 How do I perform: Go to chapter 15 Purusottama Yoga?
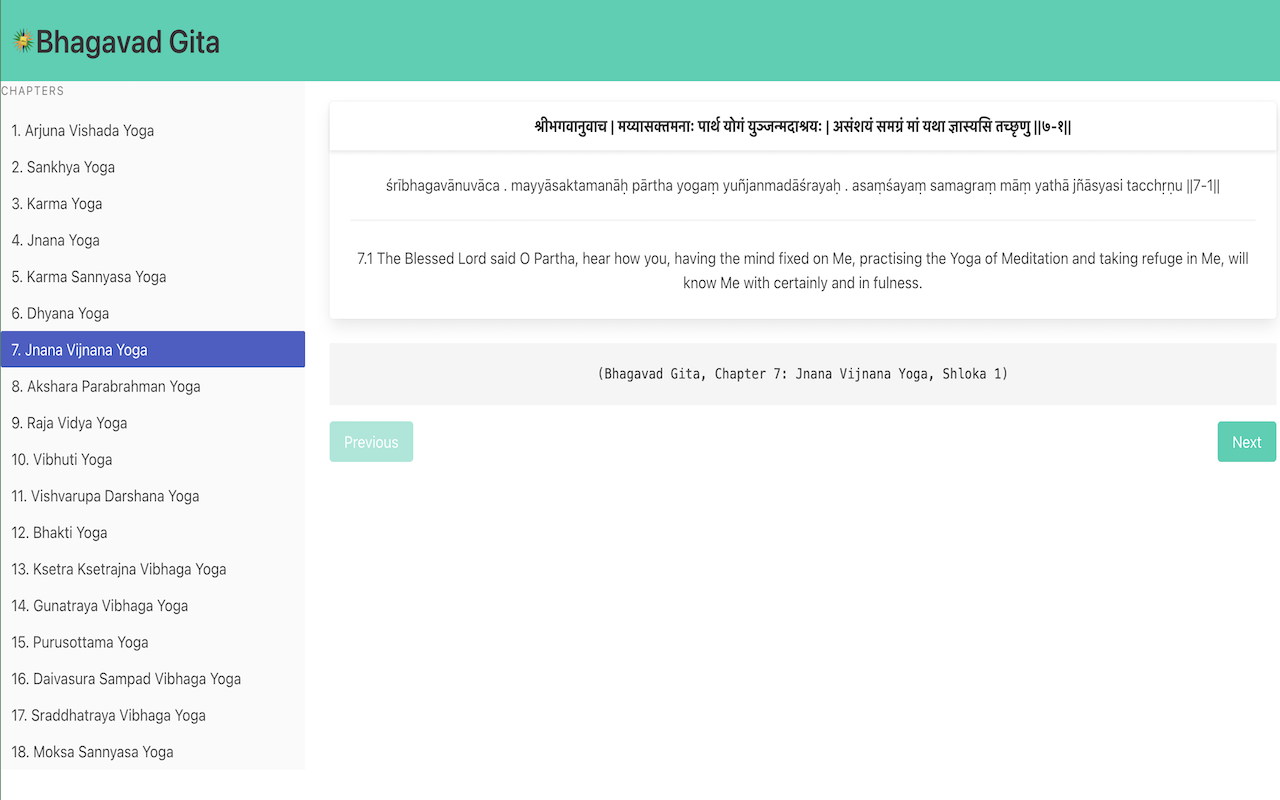click(x=153, y=642)
